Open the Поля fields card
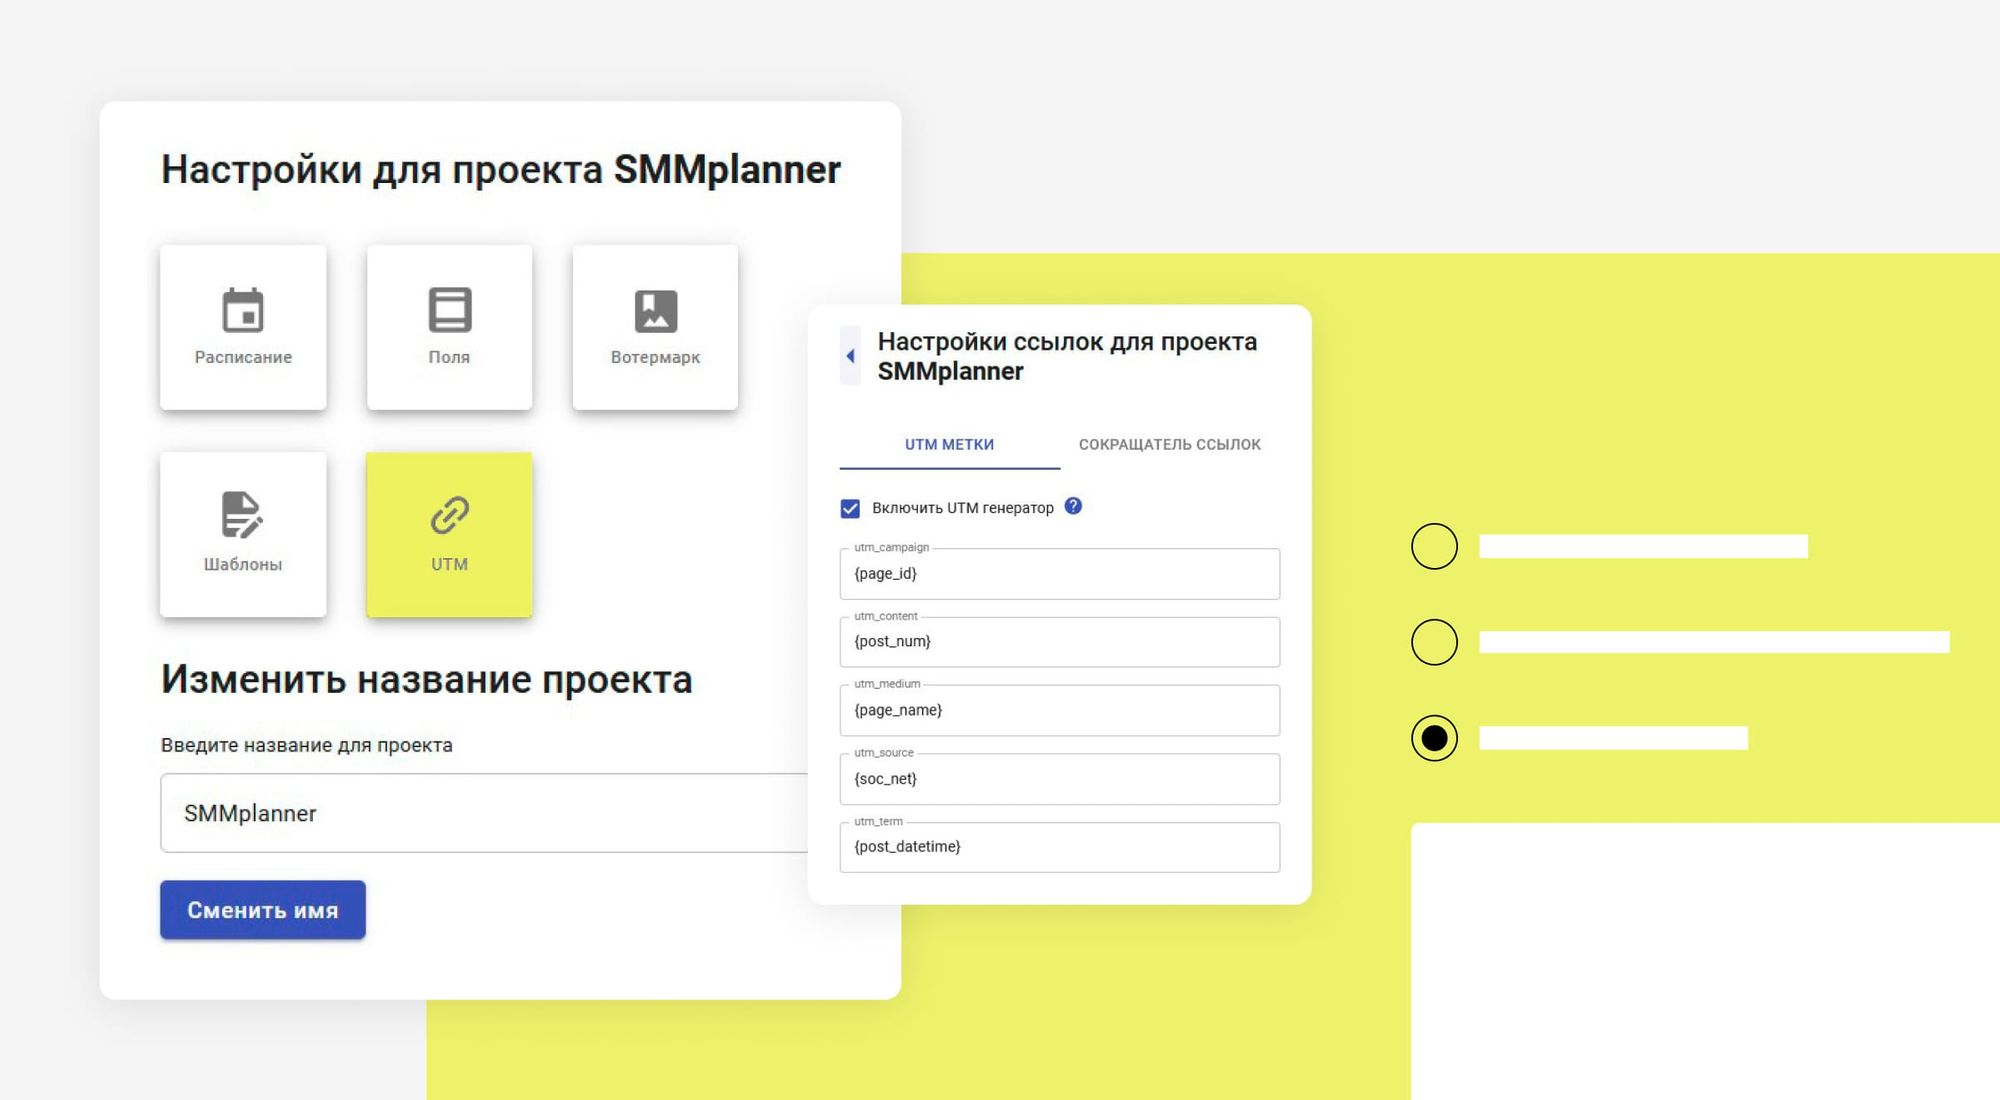Screen dimensions: 2000x1100 (x=449, y=327)
